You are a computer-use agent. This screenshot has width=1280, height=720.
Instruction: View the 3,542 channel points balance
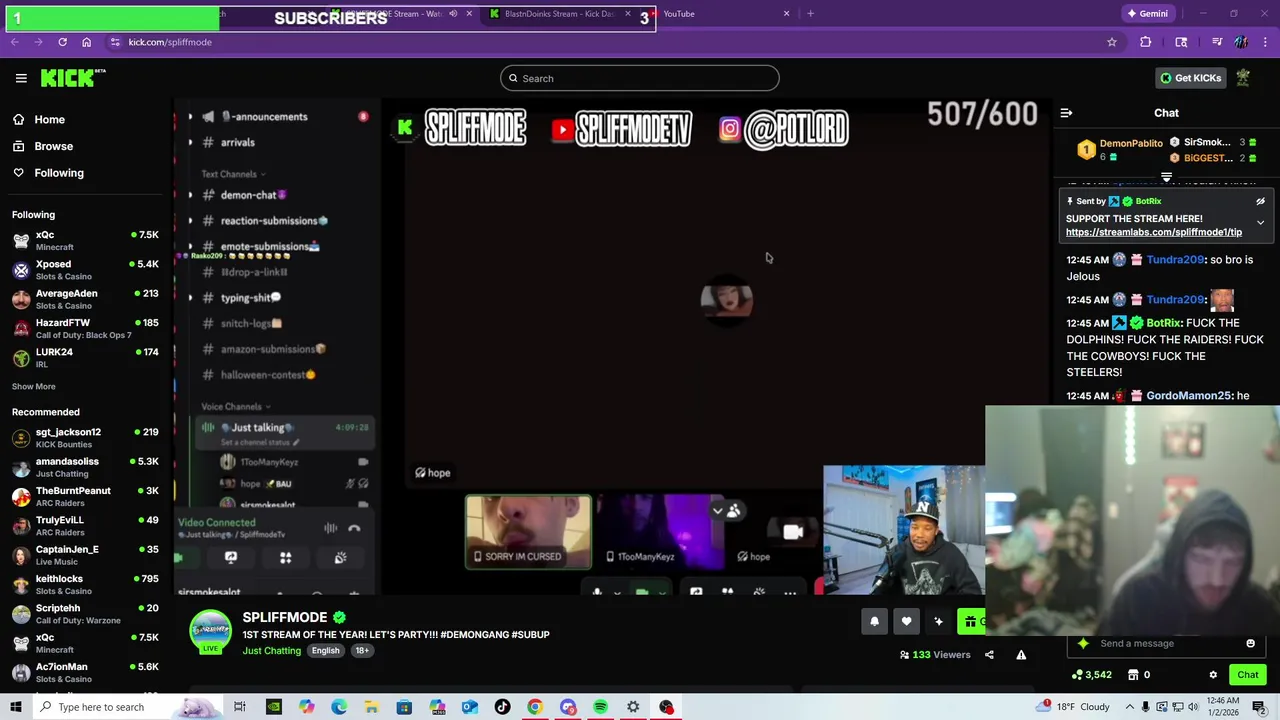1091,675
